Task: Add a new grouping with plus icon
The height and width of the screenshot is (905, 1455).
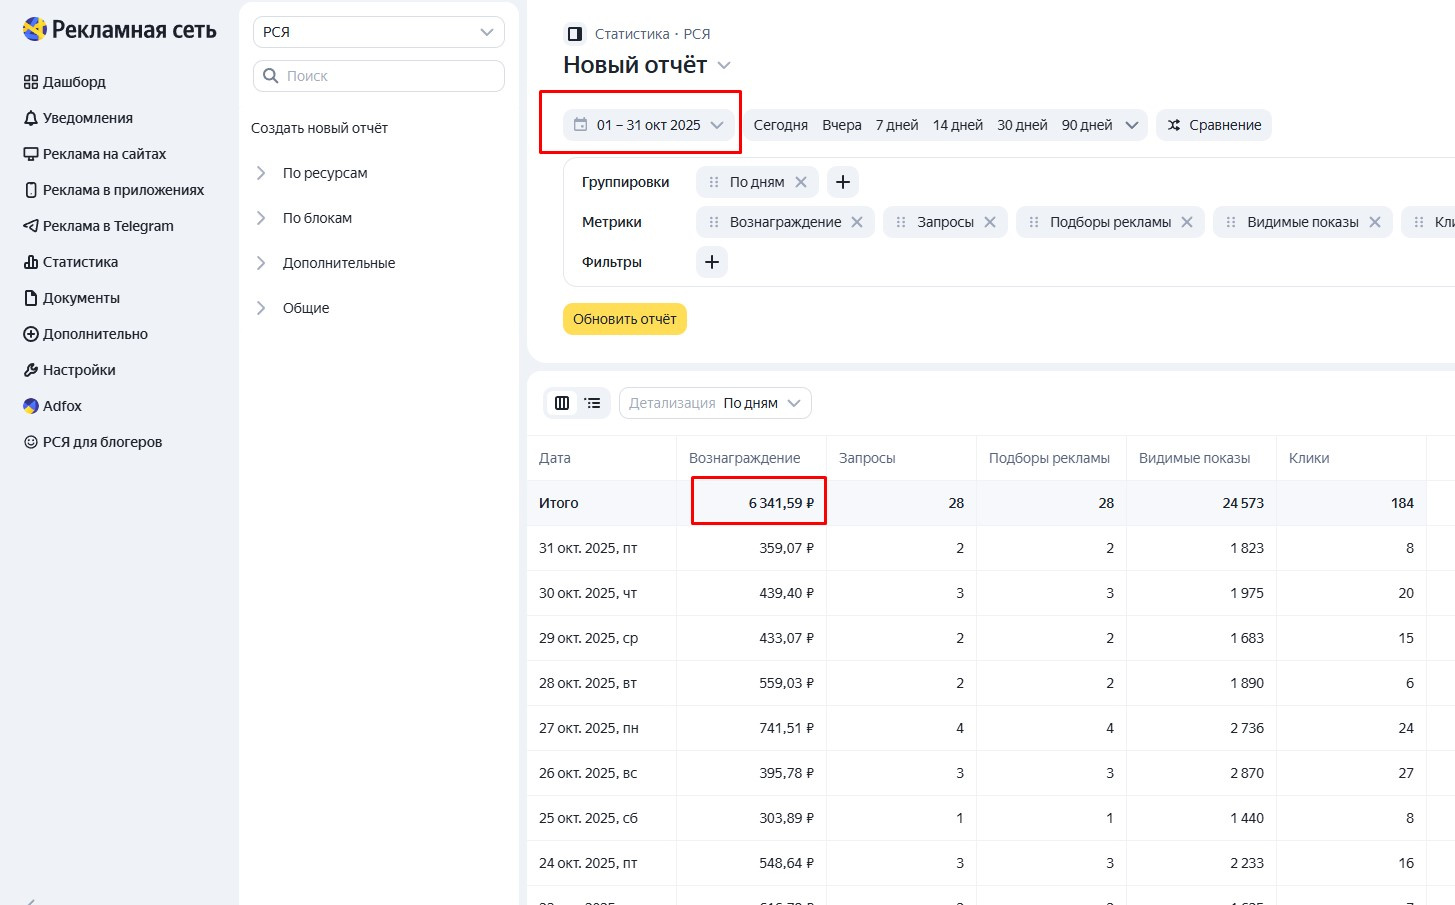Action: (843, 182)
